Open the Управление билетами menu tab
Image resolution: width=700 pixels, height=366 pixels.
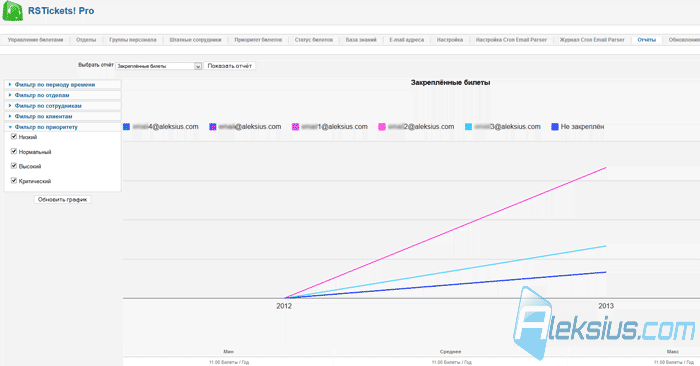tap(35, 40)
